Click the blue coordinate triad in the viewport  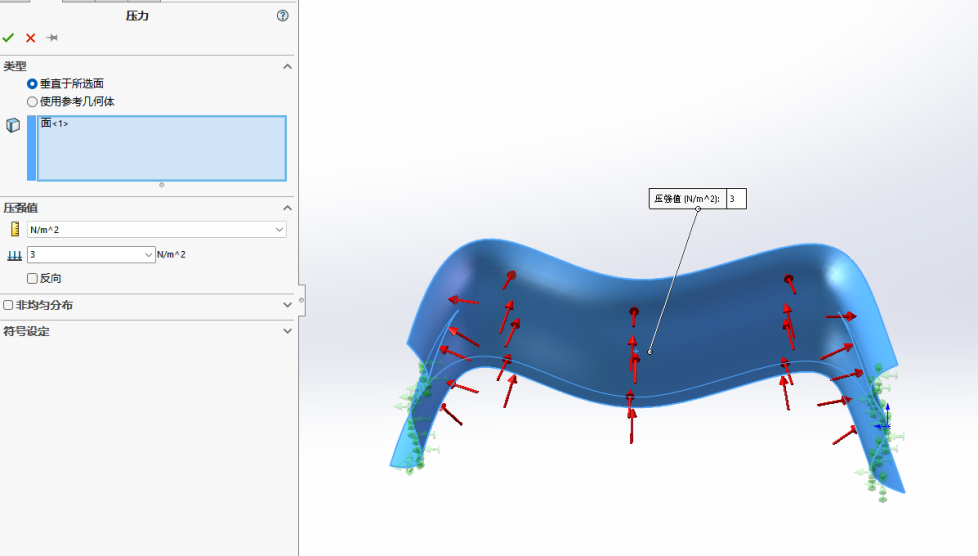[x=885, y=419]
